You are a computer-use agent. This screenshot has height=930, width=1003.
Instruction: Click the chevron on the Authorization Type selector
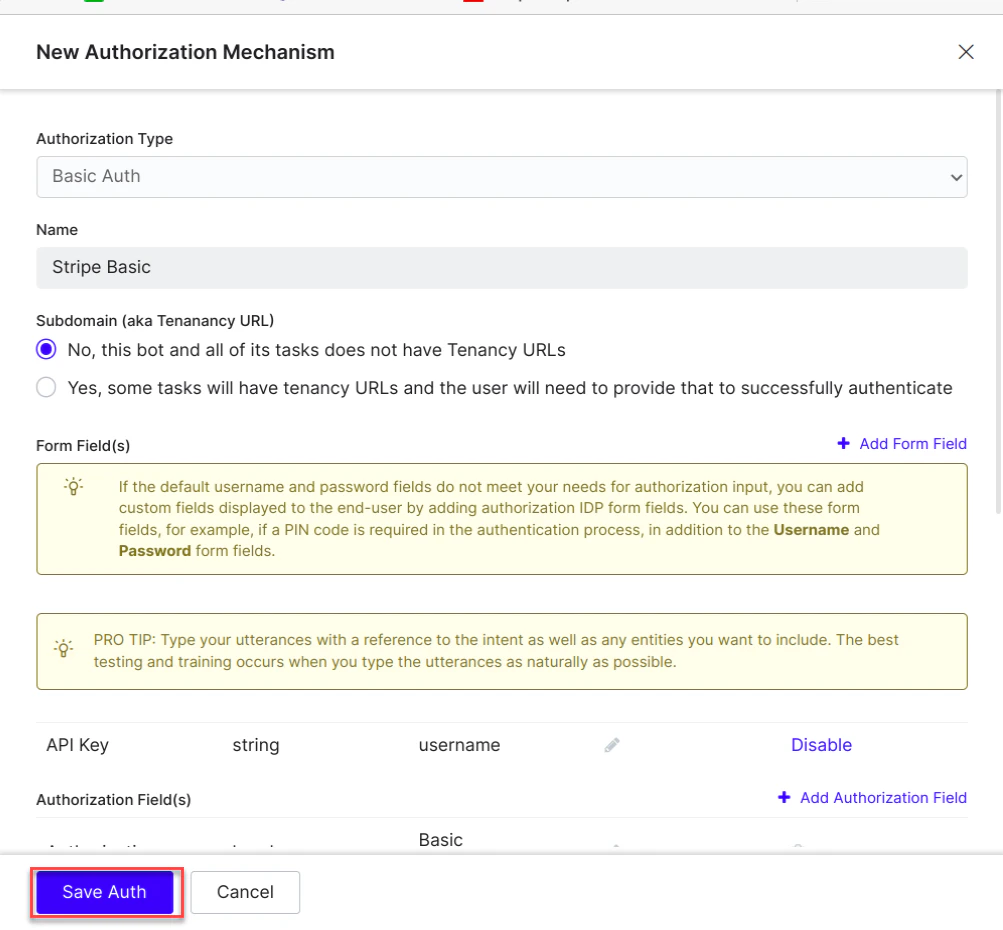(x=955, y=175)
